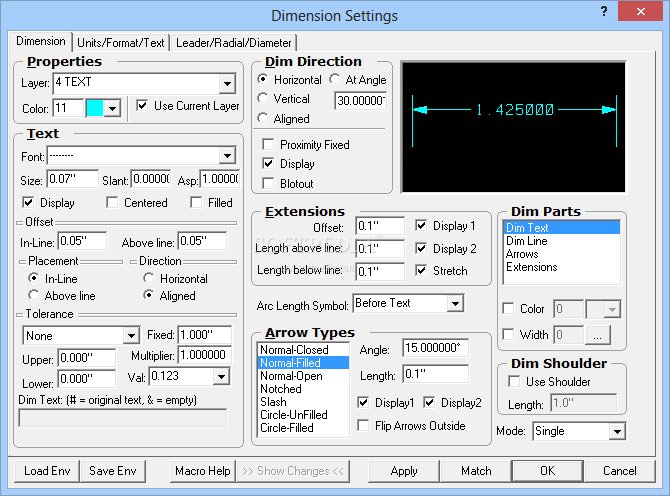670x496 pixels.
Task: Expand the Val dropdown showing 0.123
Action: pyautogui.click(x=221, y=377)
